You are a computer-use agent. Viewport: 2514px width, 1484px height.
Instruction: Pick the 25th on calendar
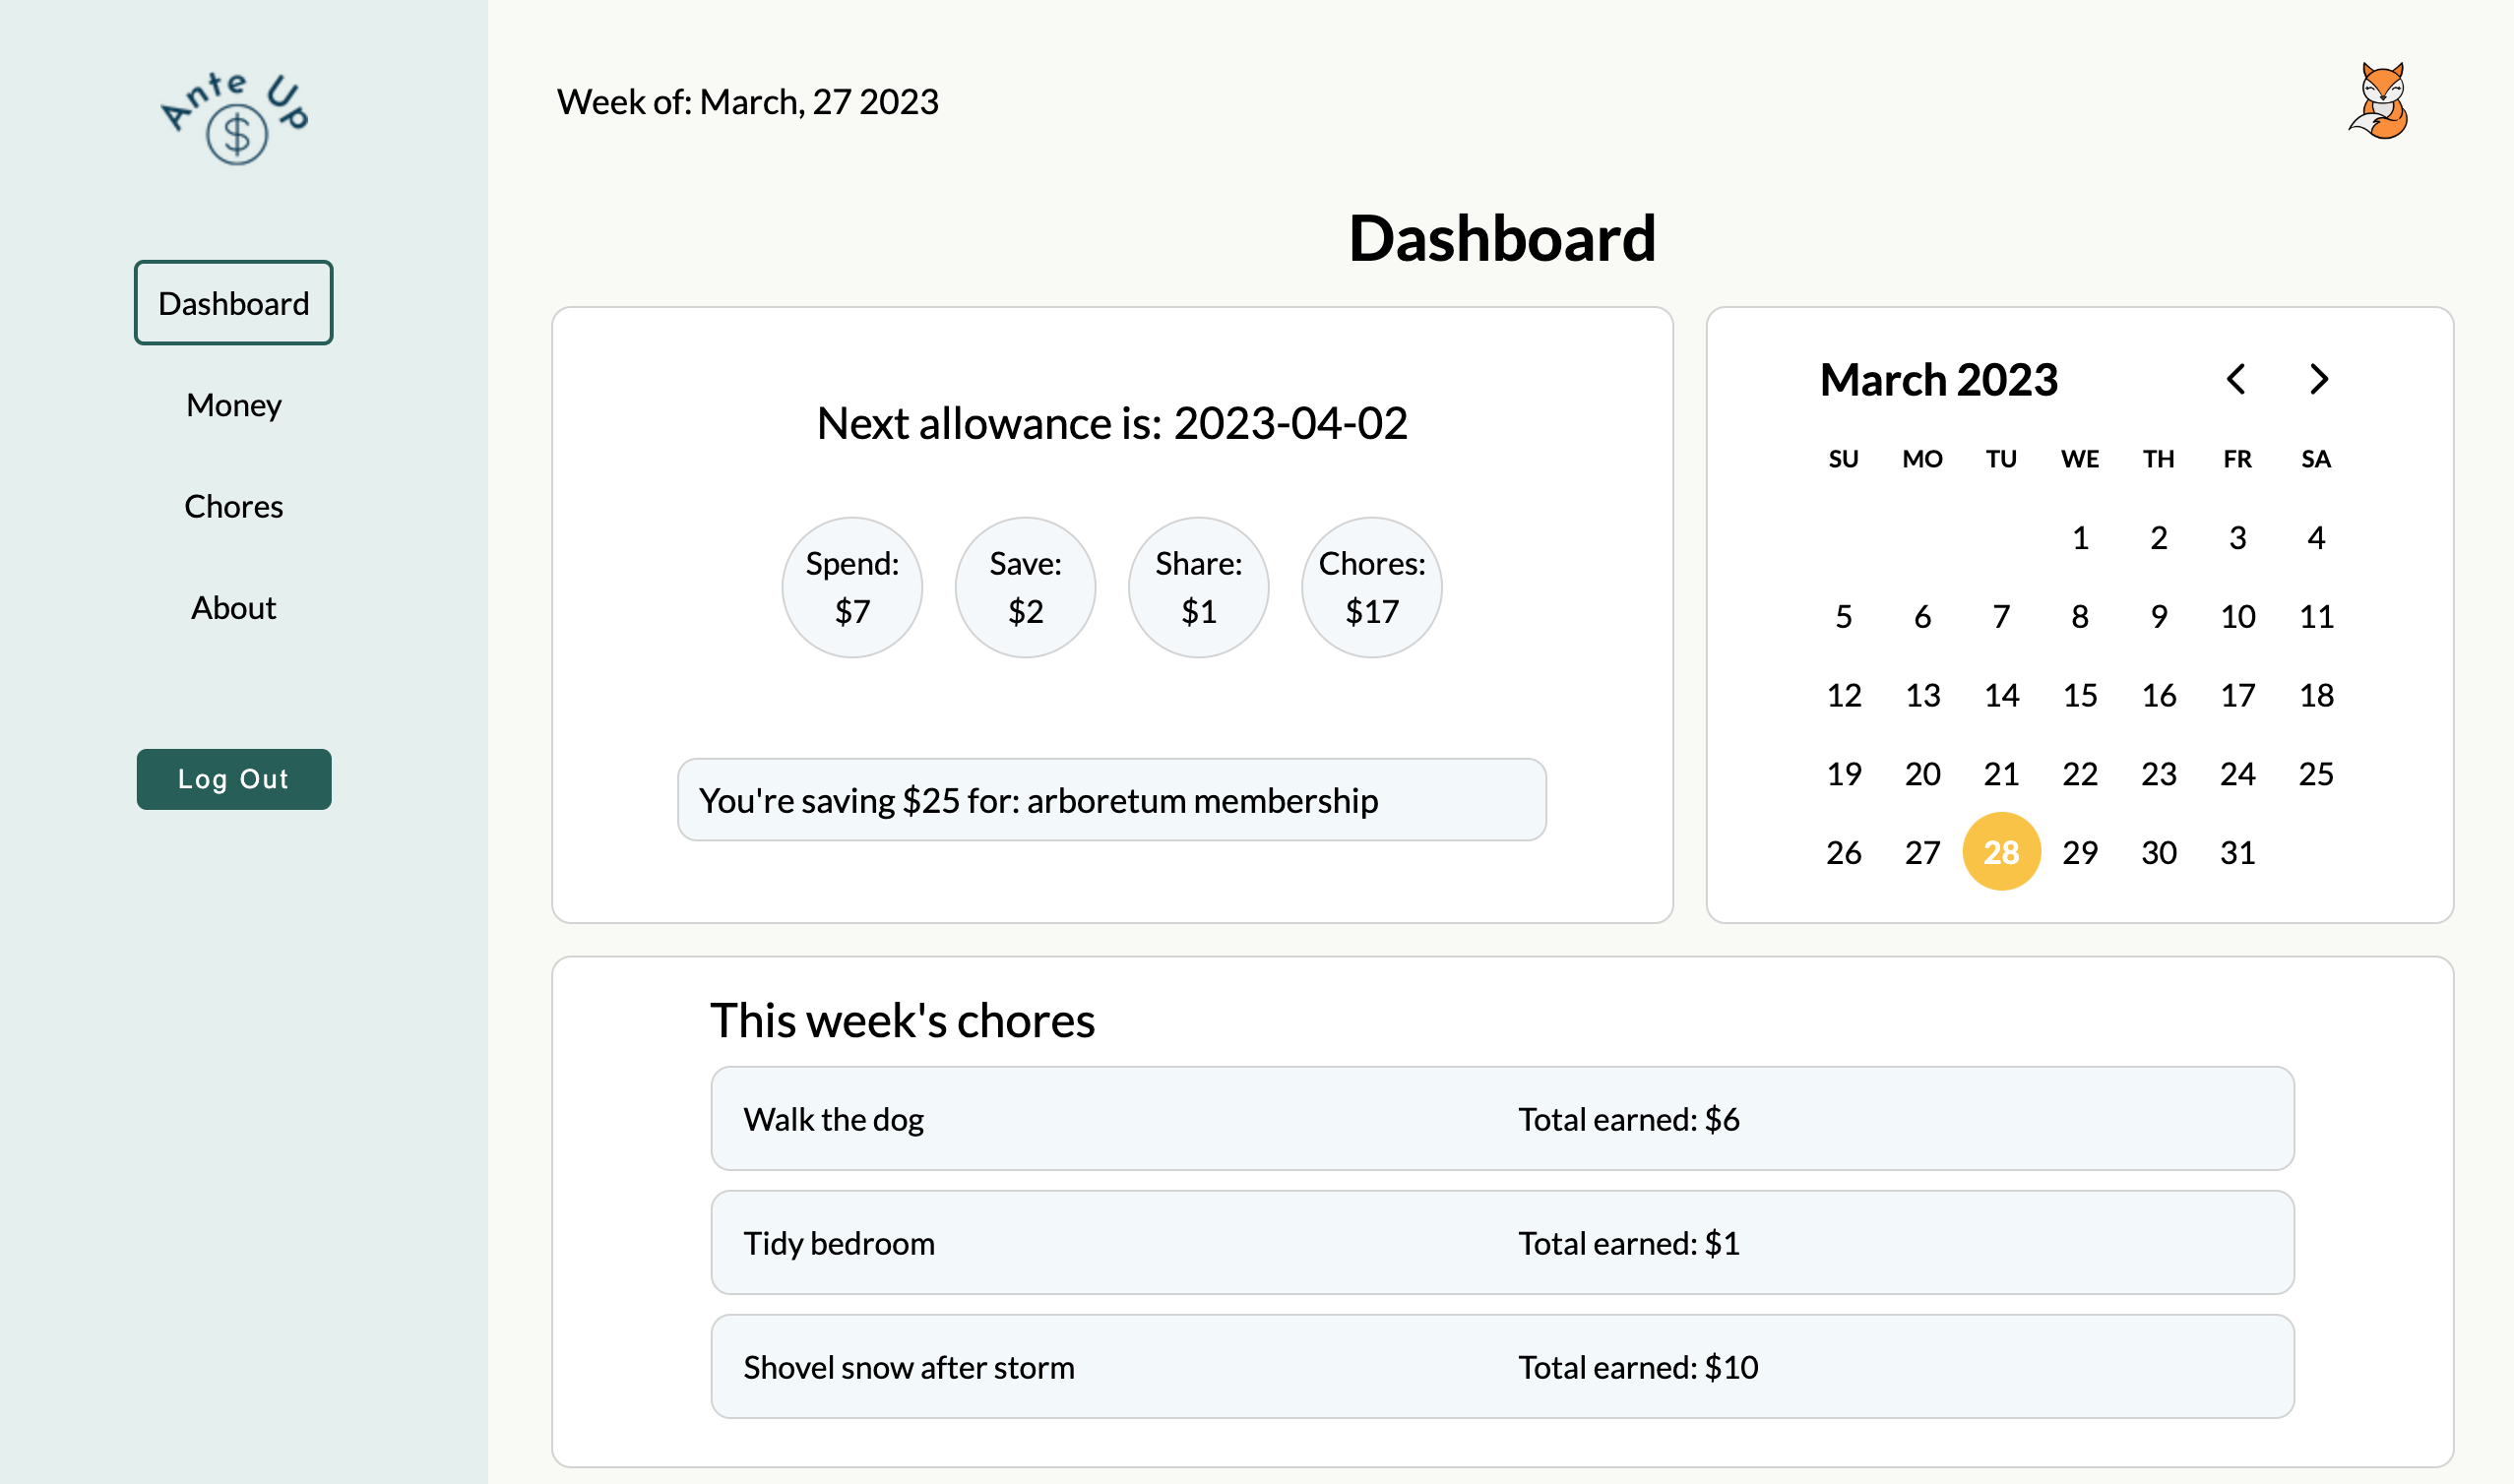tap(2316, 773)
